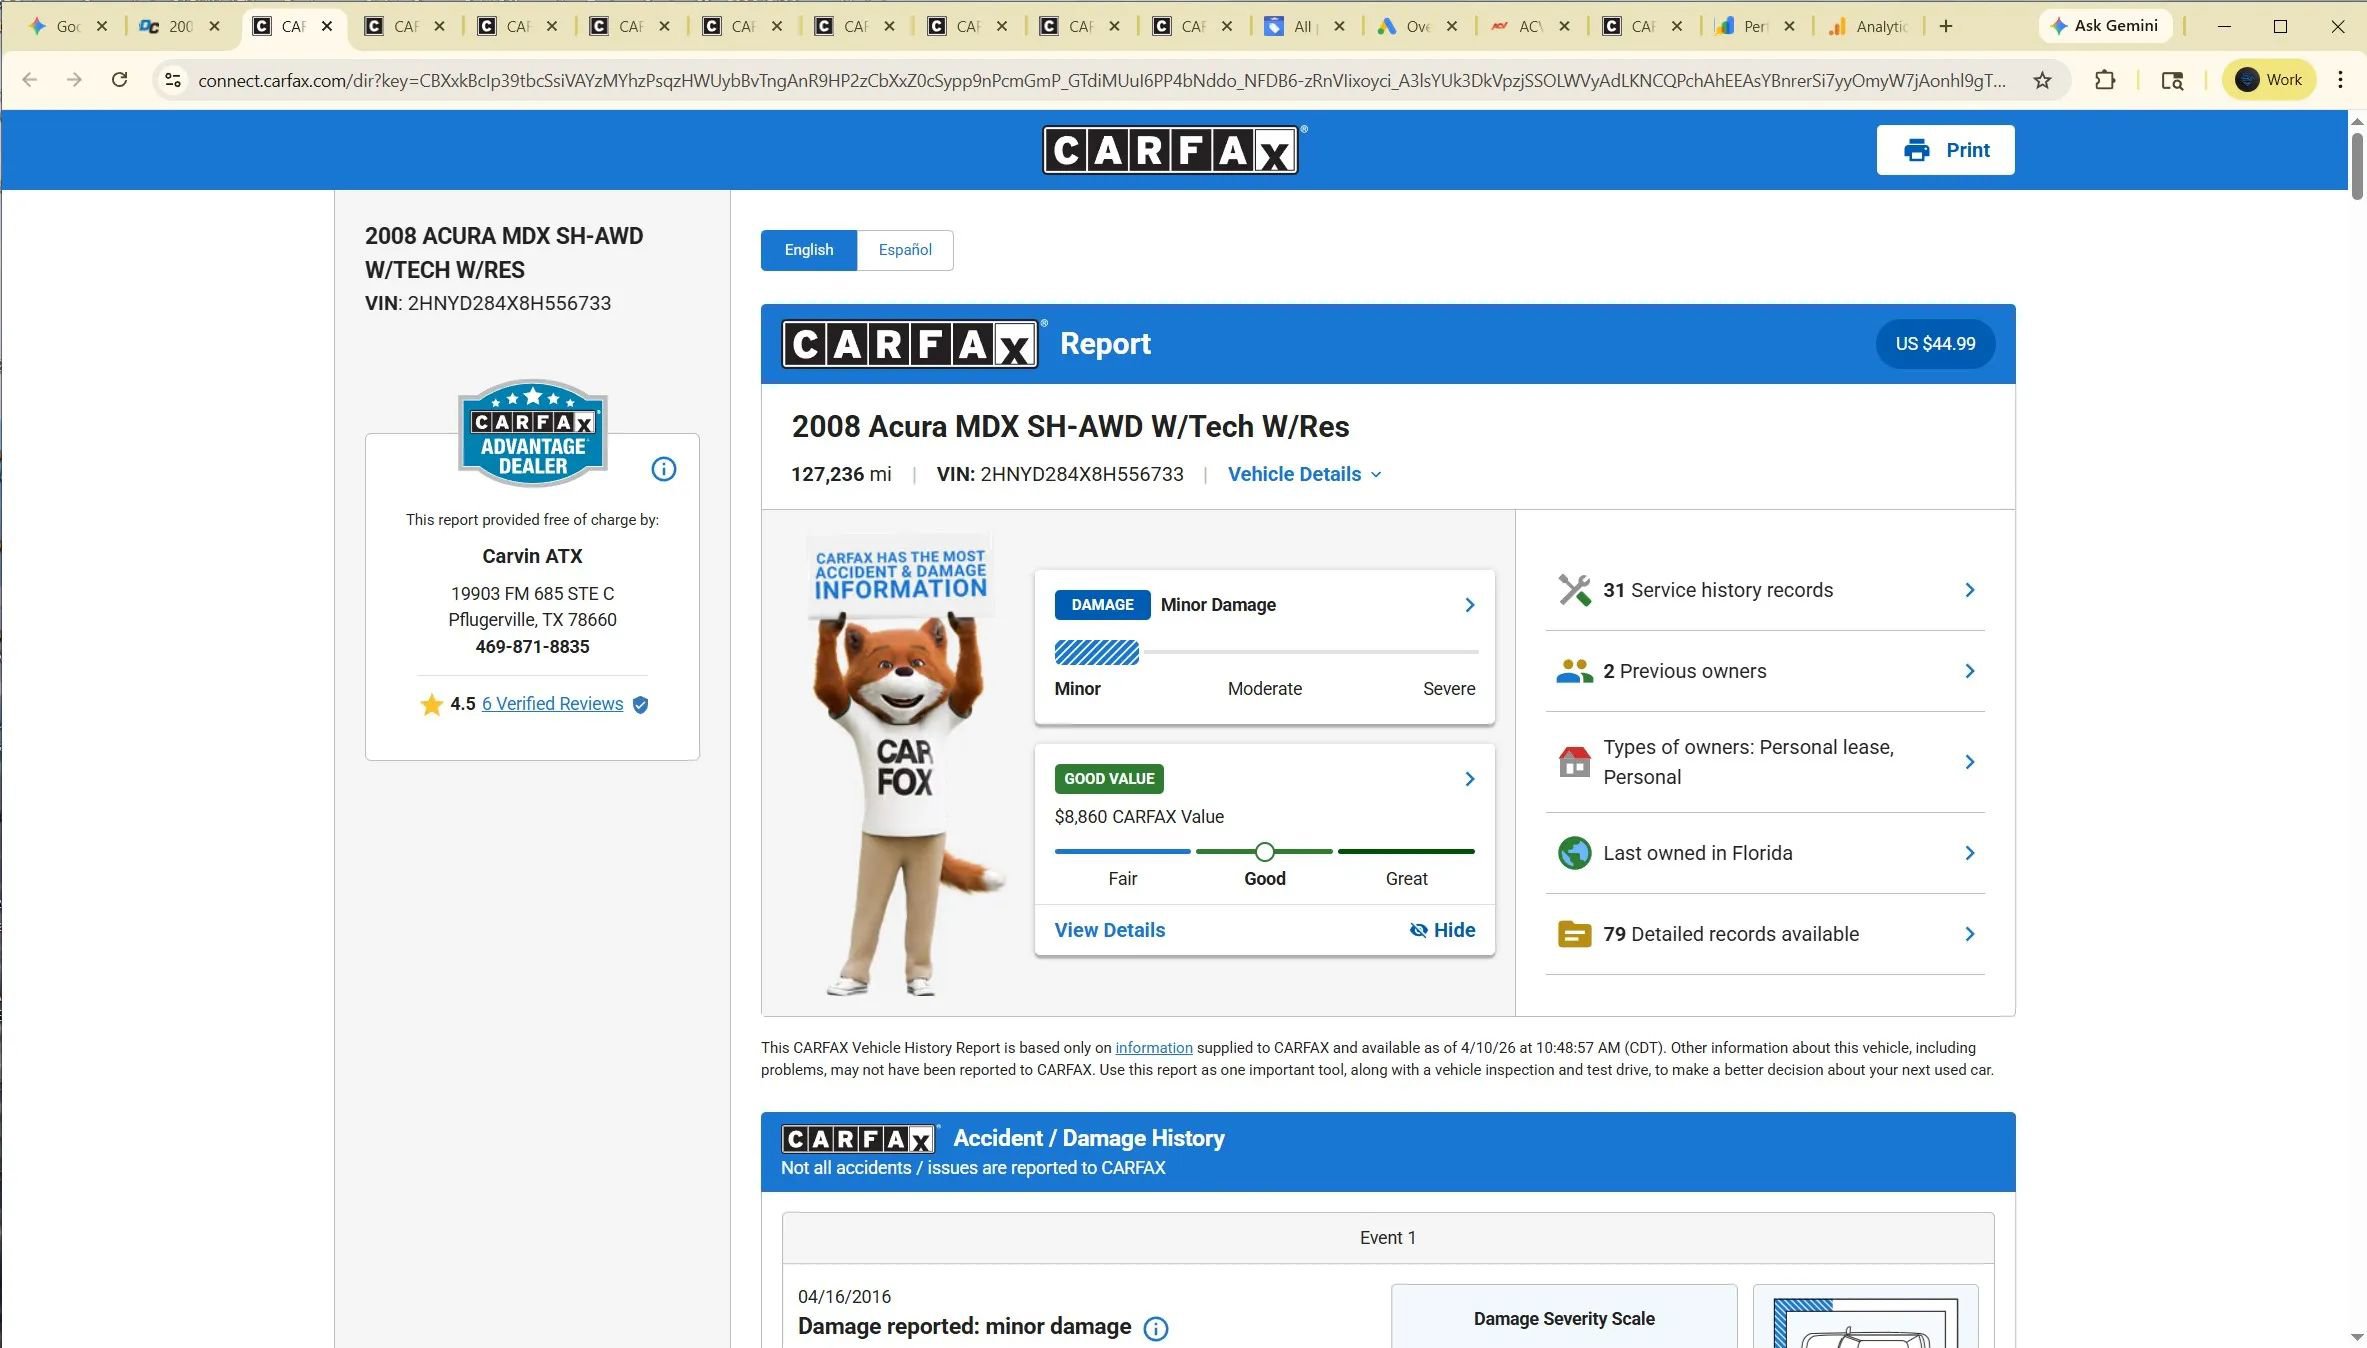Viewport: 2367px width, 1348px height.
Task: Hide the CARFAX Value card
Action: [x=1442, y=930]
